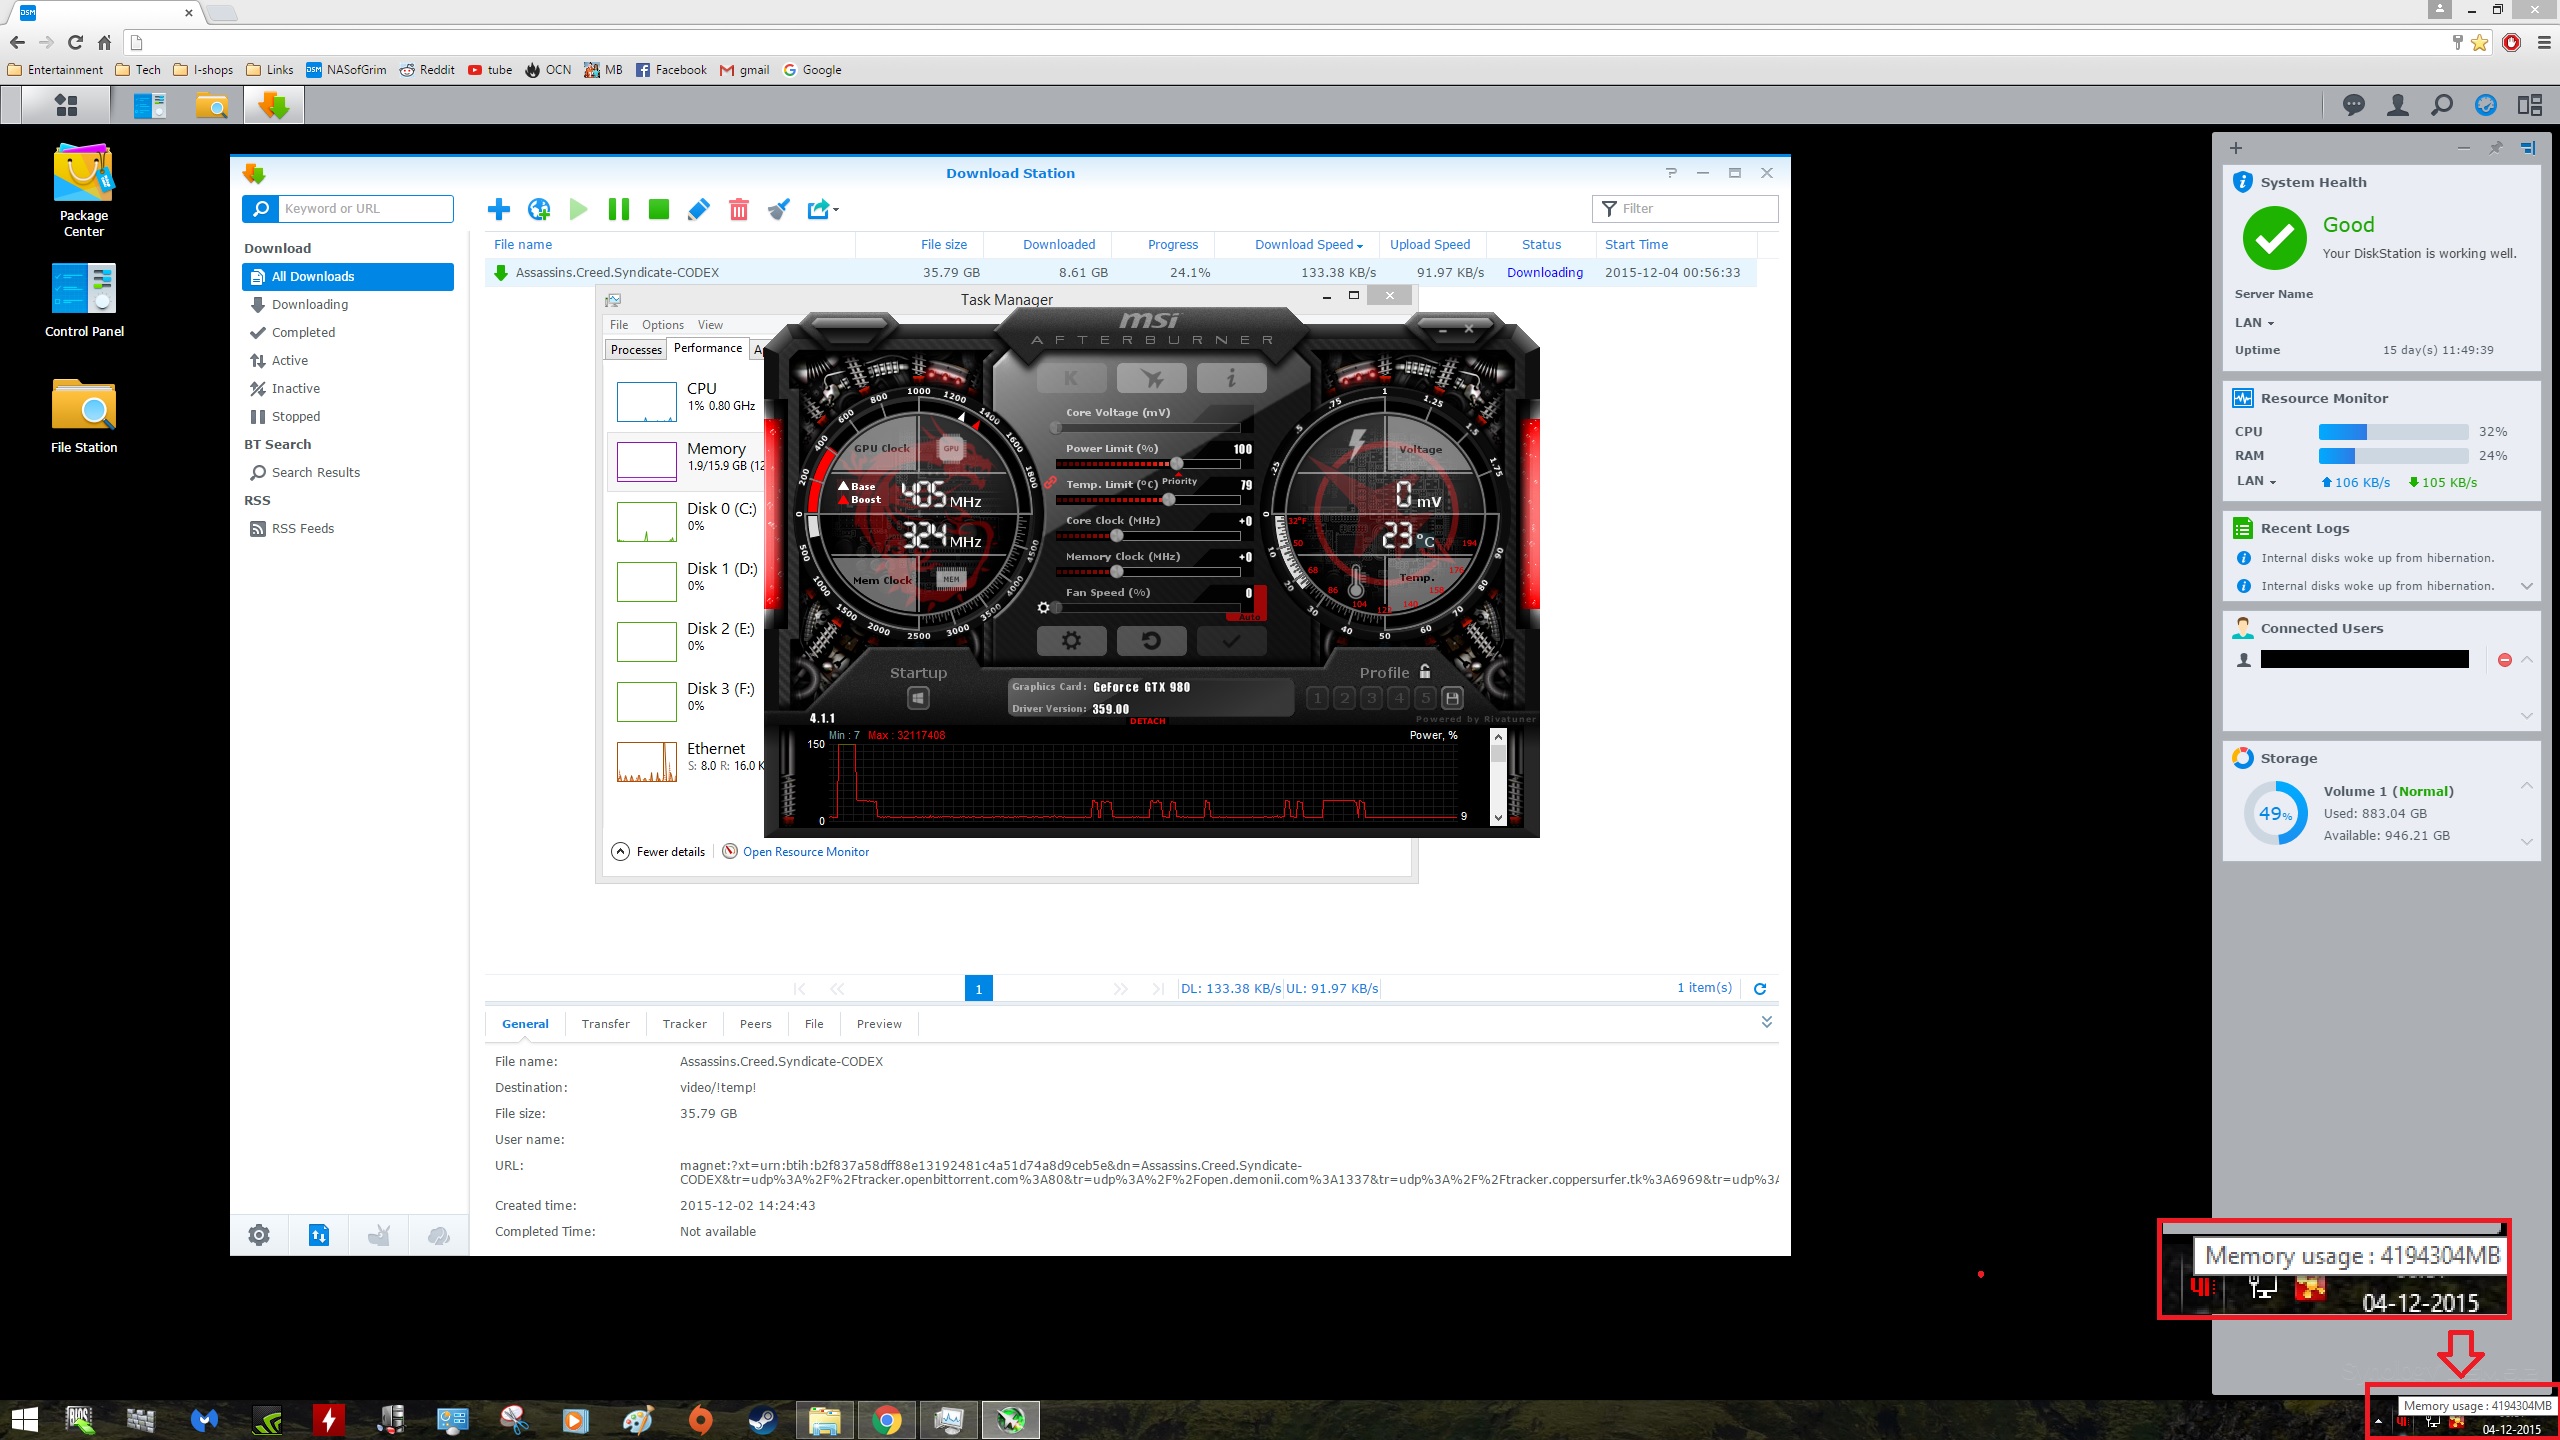The image size is (2560, 1440).
Task: Switch to the Preview tab
Action: point(879,1024)
